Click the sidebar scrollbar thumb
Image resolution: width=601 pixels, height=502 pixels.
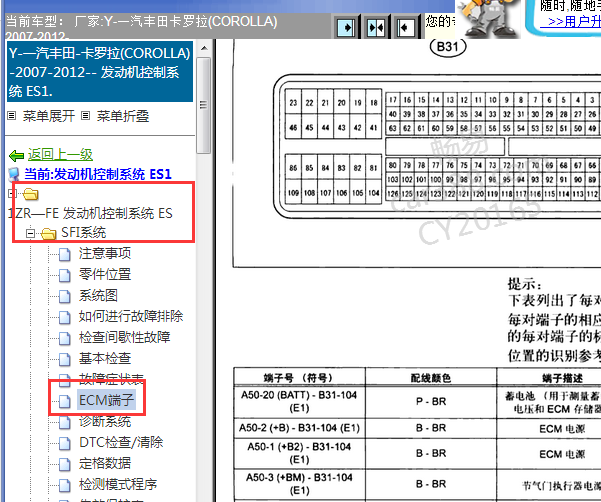(204, 105)
